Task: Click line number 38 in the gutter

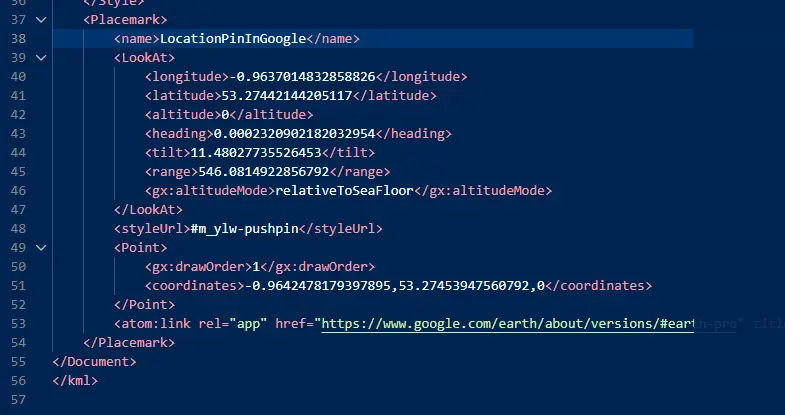Action: click(x=18, y=39)
